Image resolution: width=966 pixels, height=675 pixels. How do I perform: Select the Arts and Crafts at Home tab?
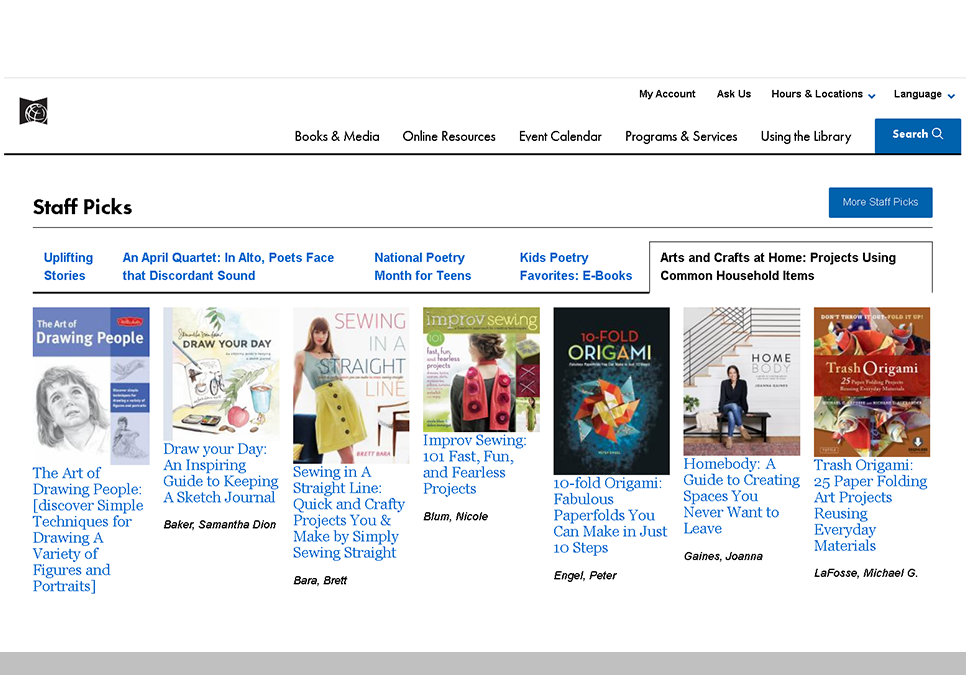click(x=790, y=266)
